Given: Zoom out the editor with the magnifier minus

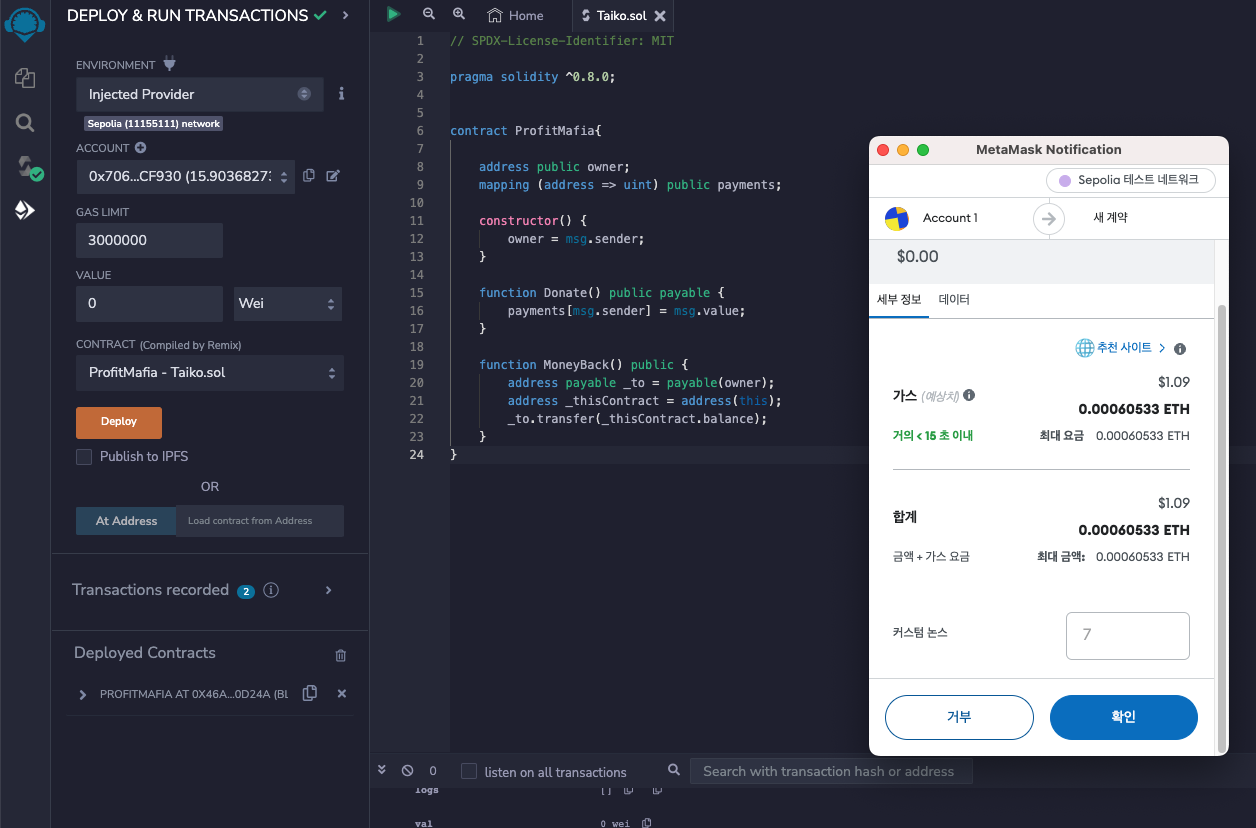Looking at the screenshot, I should [x=429, y=14].
